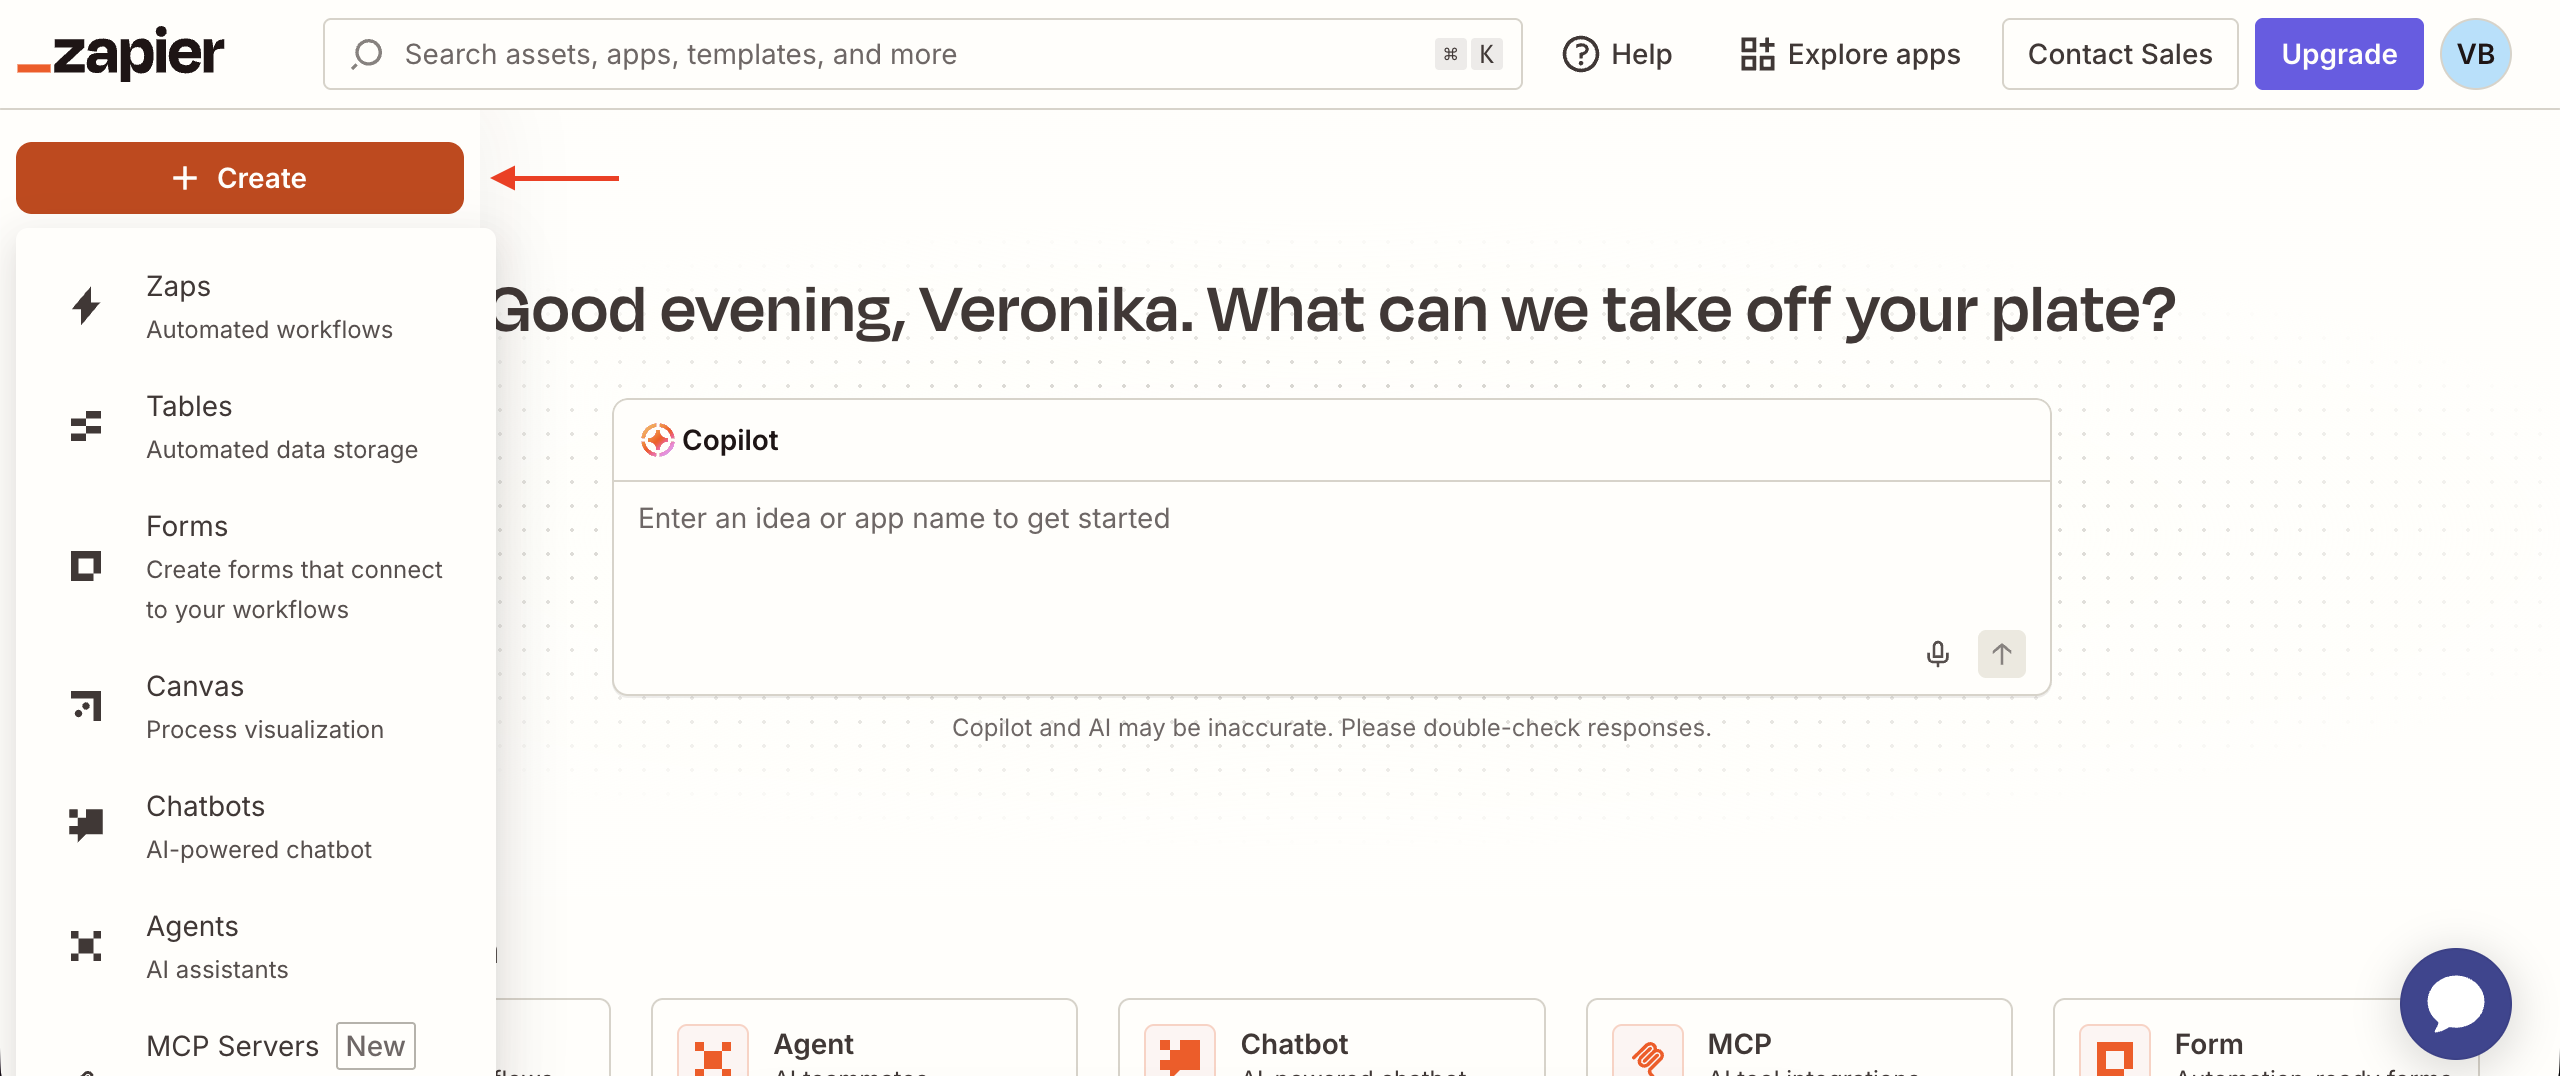Collapse the Create dropdown menu
2560x1076 pixels.
(x=240, y=178)
